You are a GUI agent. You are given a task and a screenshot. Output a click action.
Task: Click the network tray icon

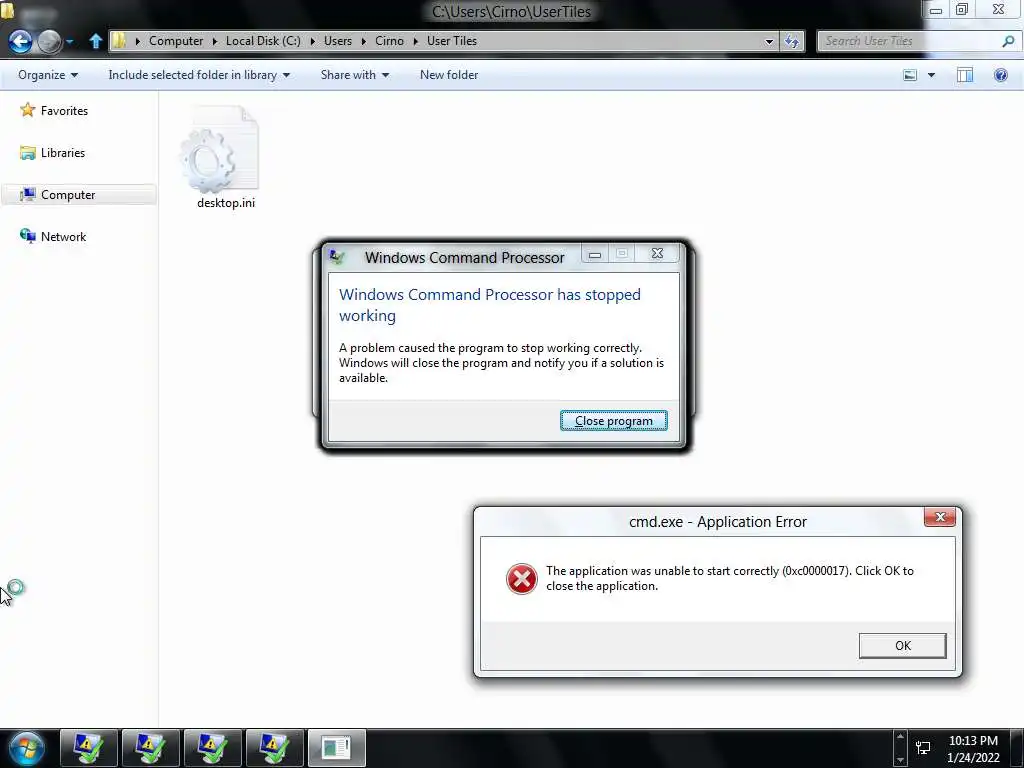(923, 748)
